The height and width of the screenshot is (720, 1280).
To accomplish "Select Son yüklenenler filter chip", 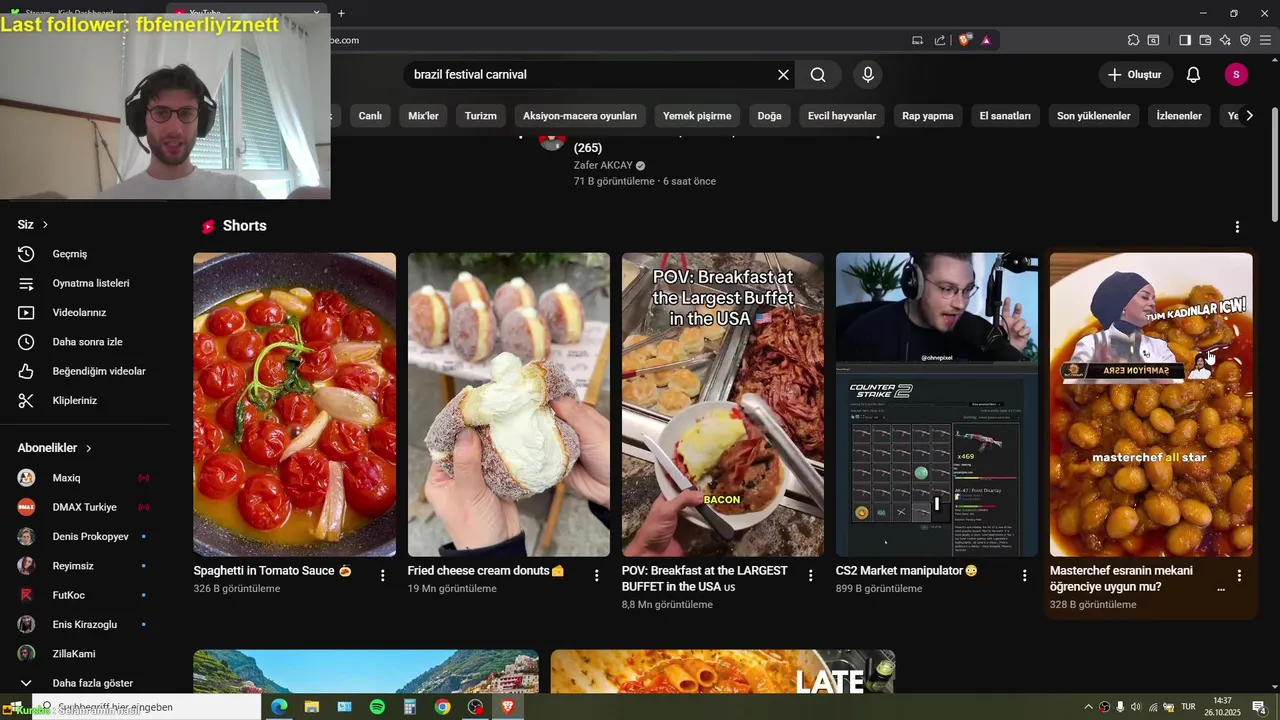I will tap(1094, 116).
